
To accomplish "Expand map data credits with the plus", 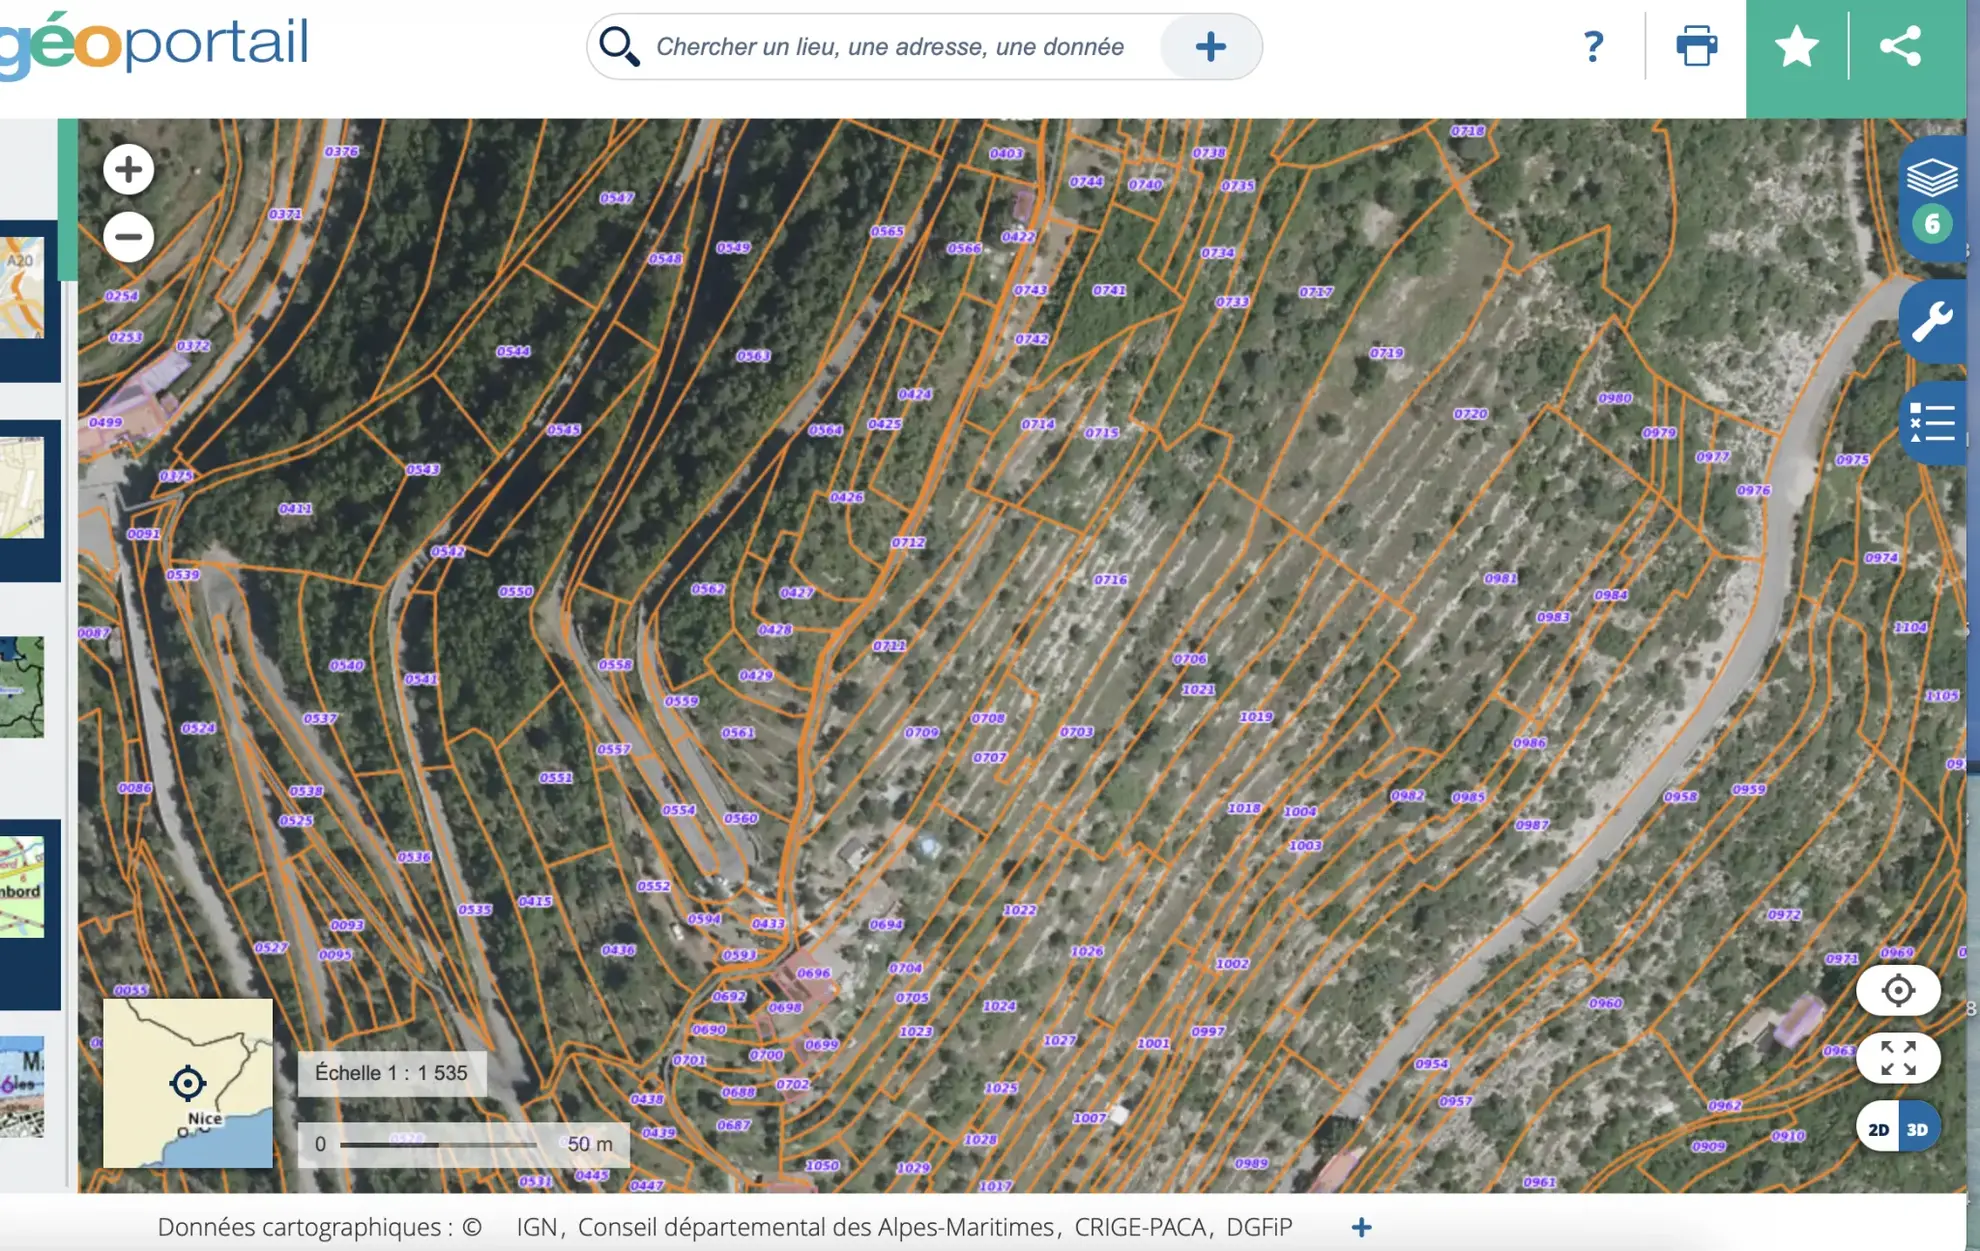I will point(1361,1227).
